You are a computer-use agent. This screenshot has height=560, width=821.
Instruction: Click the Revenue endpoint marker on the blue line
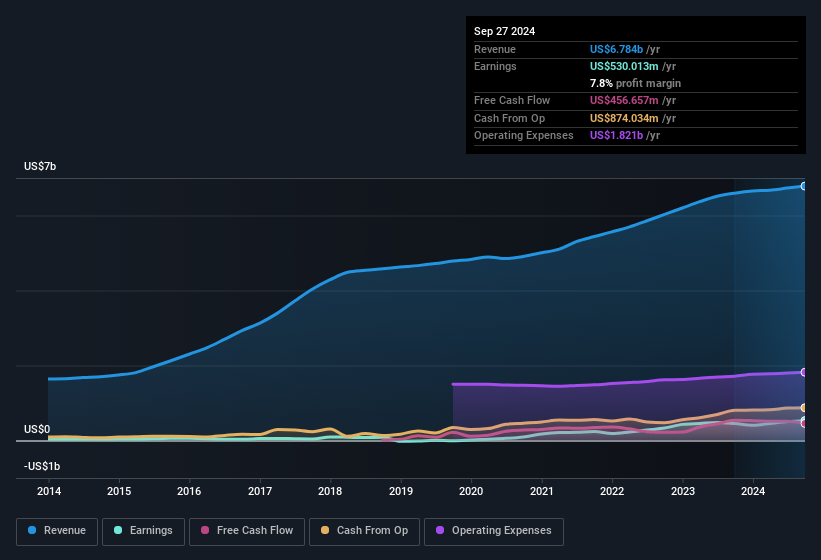click(803, 186)
